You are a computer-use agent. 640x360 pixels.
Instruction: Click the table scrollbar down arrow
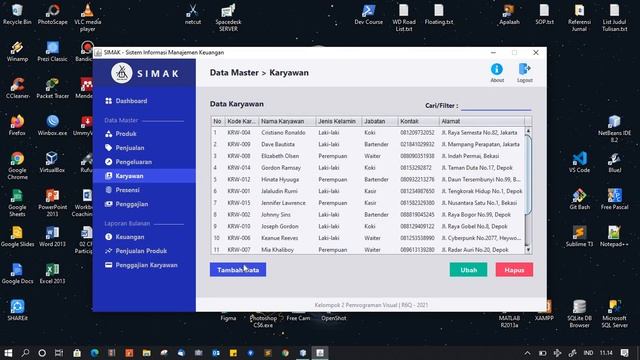(x=528, y=249)
